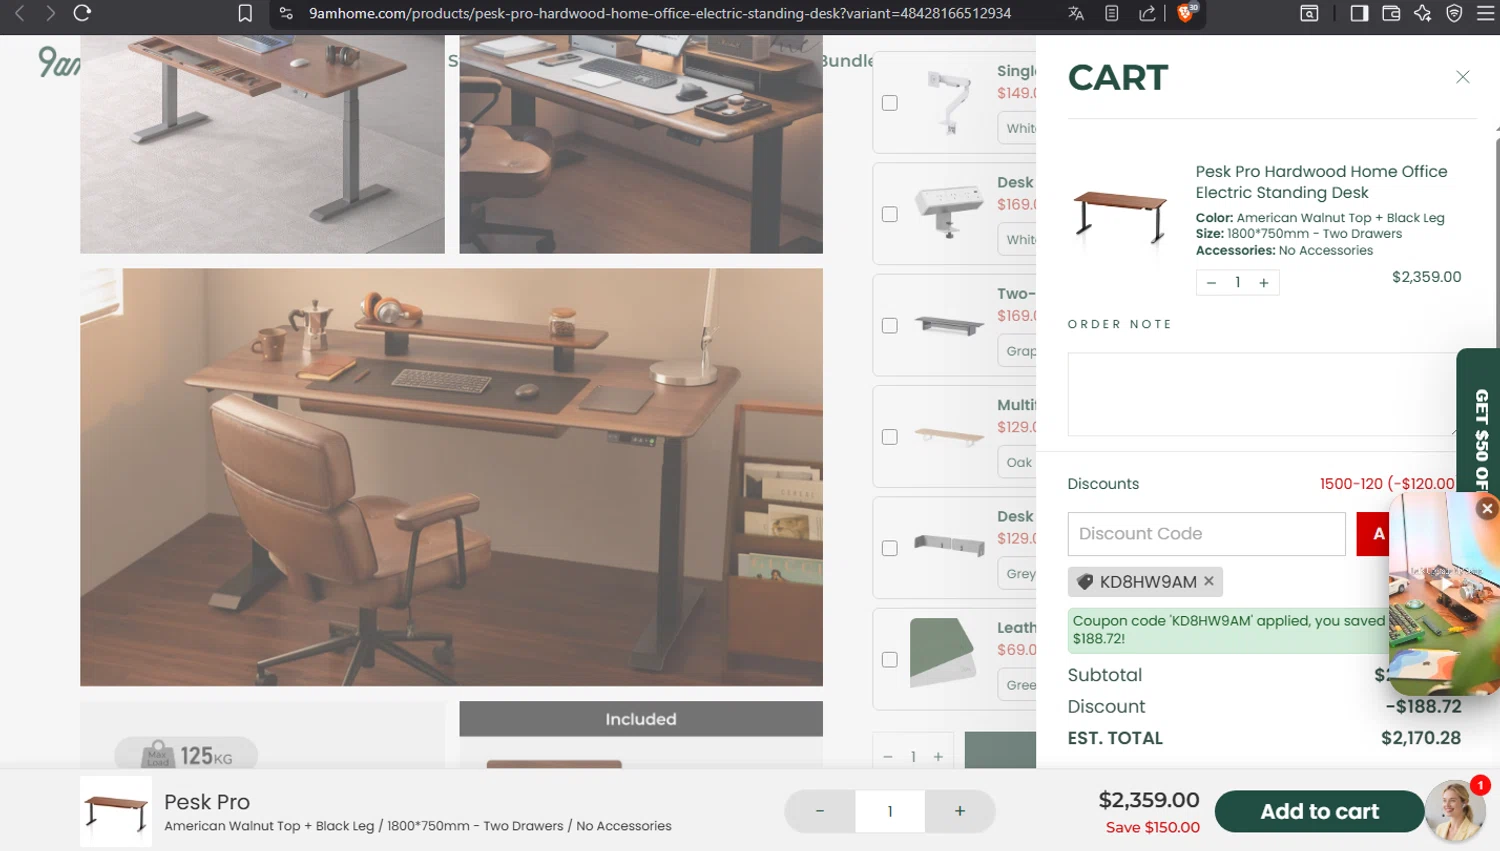Go forward with browser forward arrow
The width and height of the screenshot is (1500, 851).
[x=50, y=13]
